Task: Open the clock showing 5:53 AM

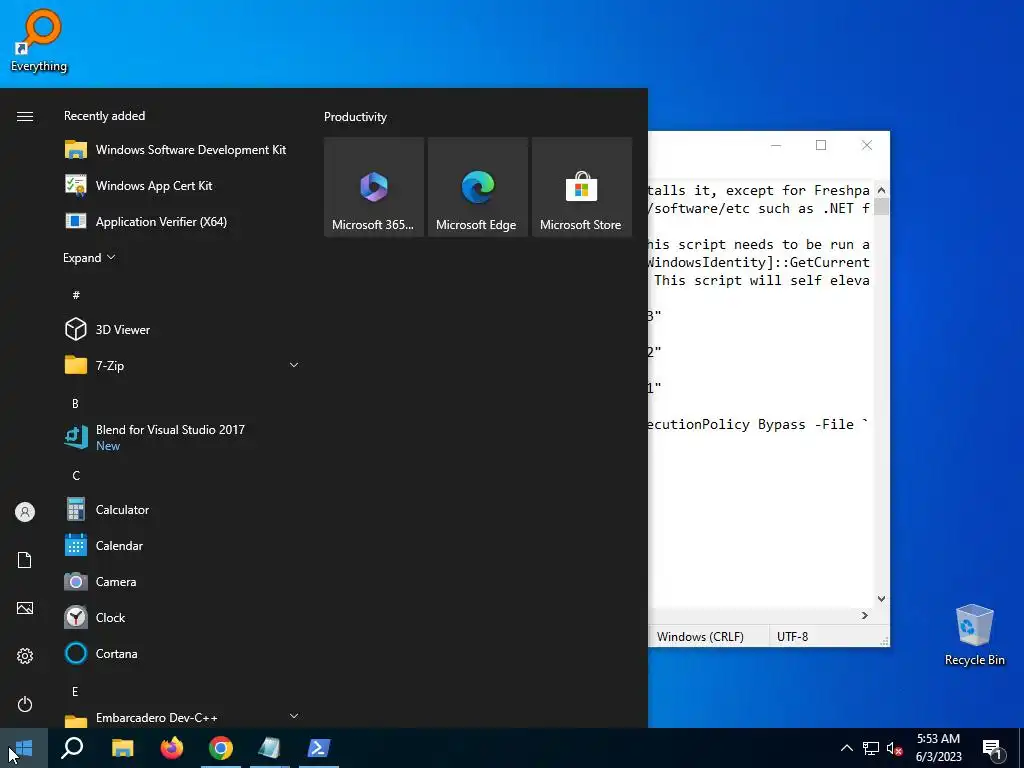Action: [938, 748]
